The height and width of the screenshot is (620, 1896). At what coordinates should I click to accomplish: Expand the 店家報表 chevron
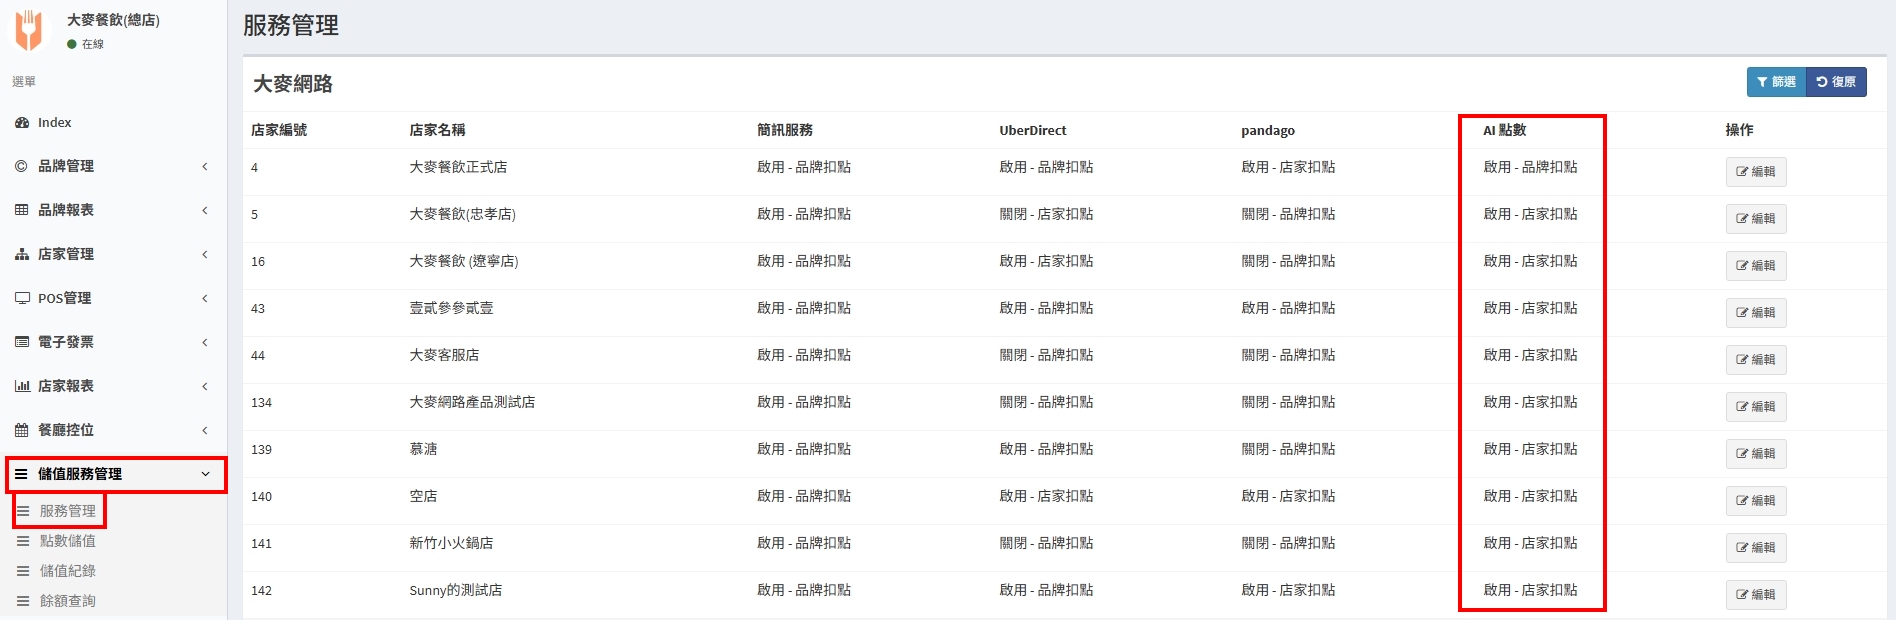pos(205,386)
